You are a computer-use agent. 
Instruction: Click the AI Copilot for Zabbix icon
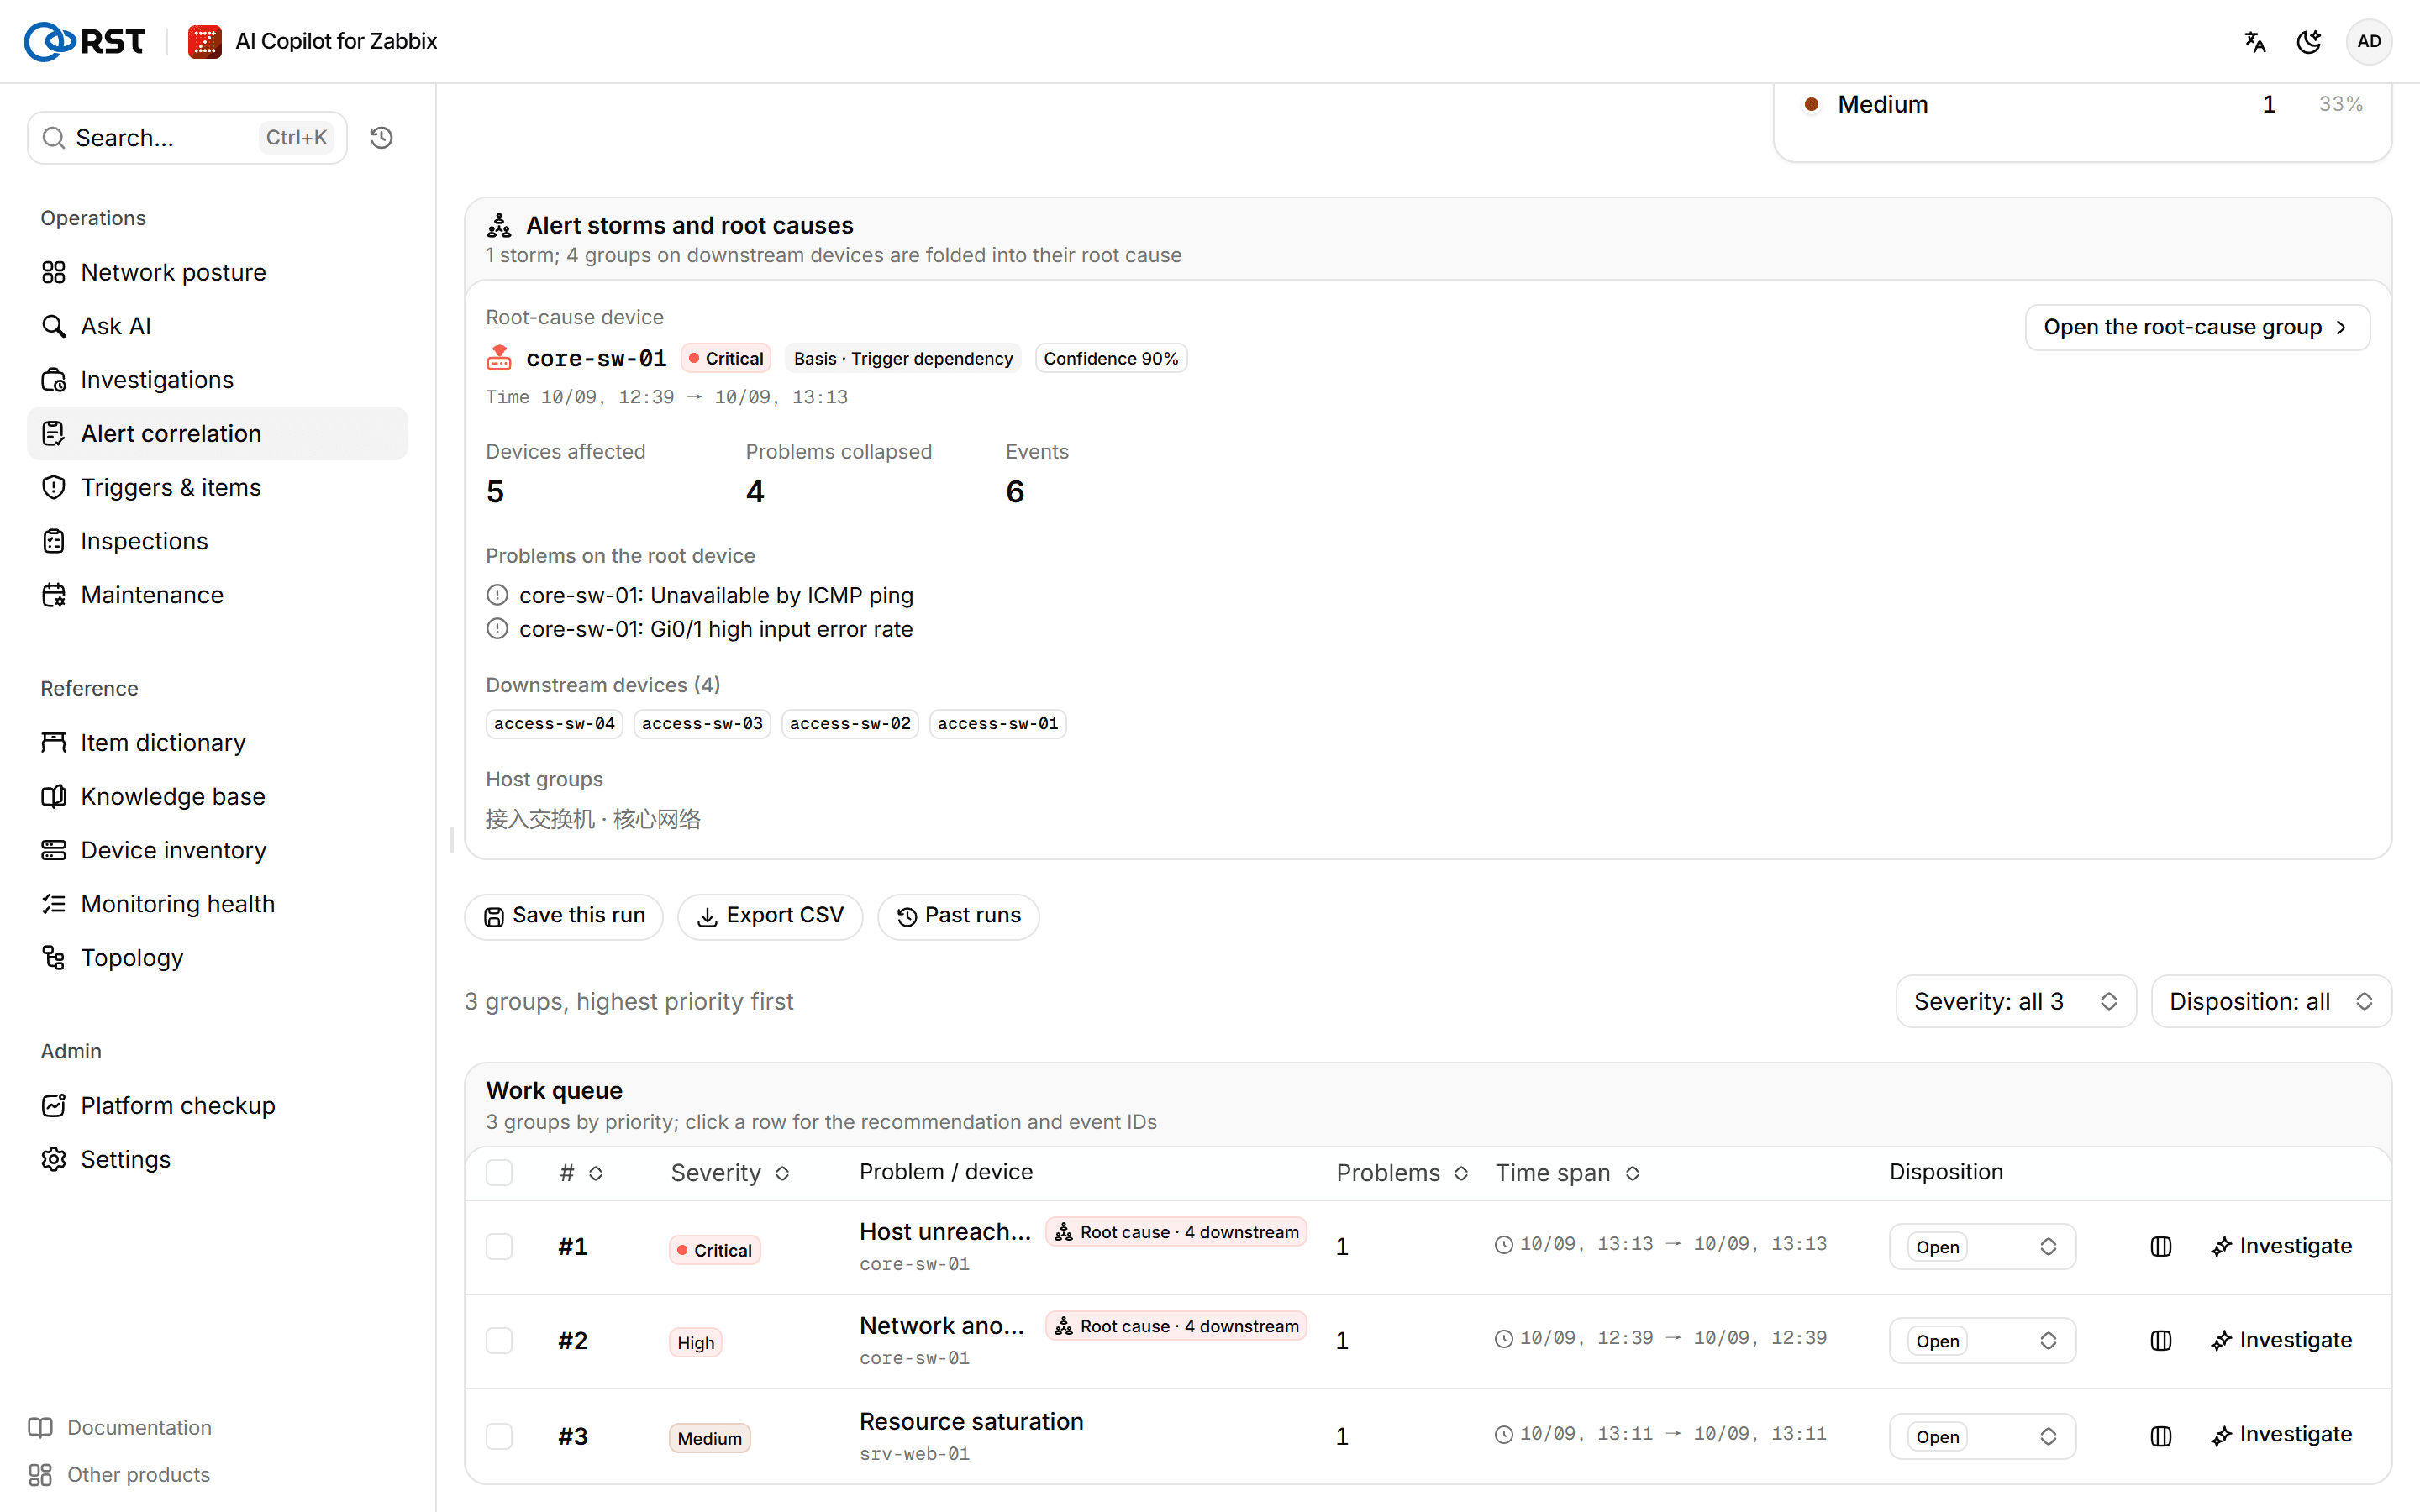204,41
